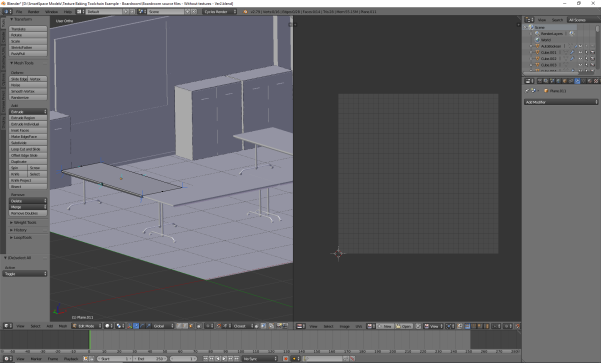Toggle visibility of Cube.002
The width and height of the screenshot is (601, 363).
[580, 59]
